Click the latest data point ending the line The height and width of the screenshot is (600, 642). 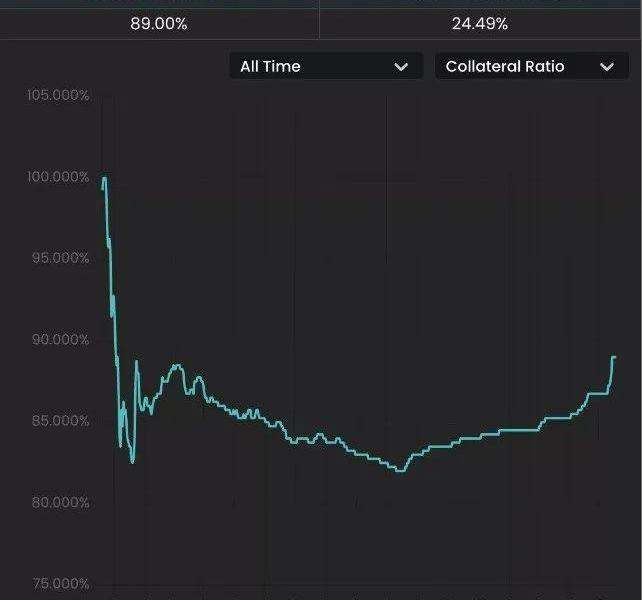tap(614, 357)
